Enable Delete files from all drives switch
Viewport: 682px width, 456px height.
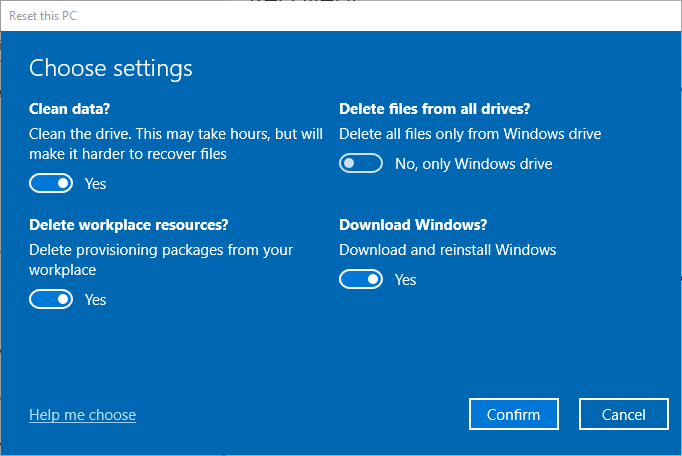coord(360,164)
